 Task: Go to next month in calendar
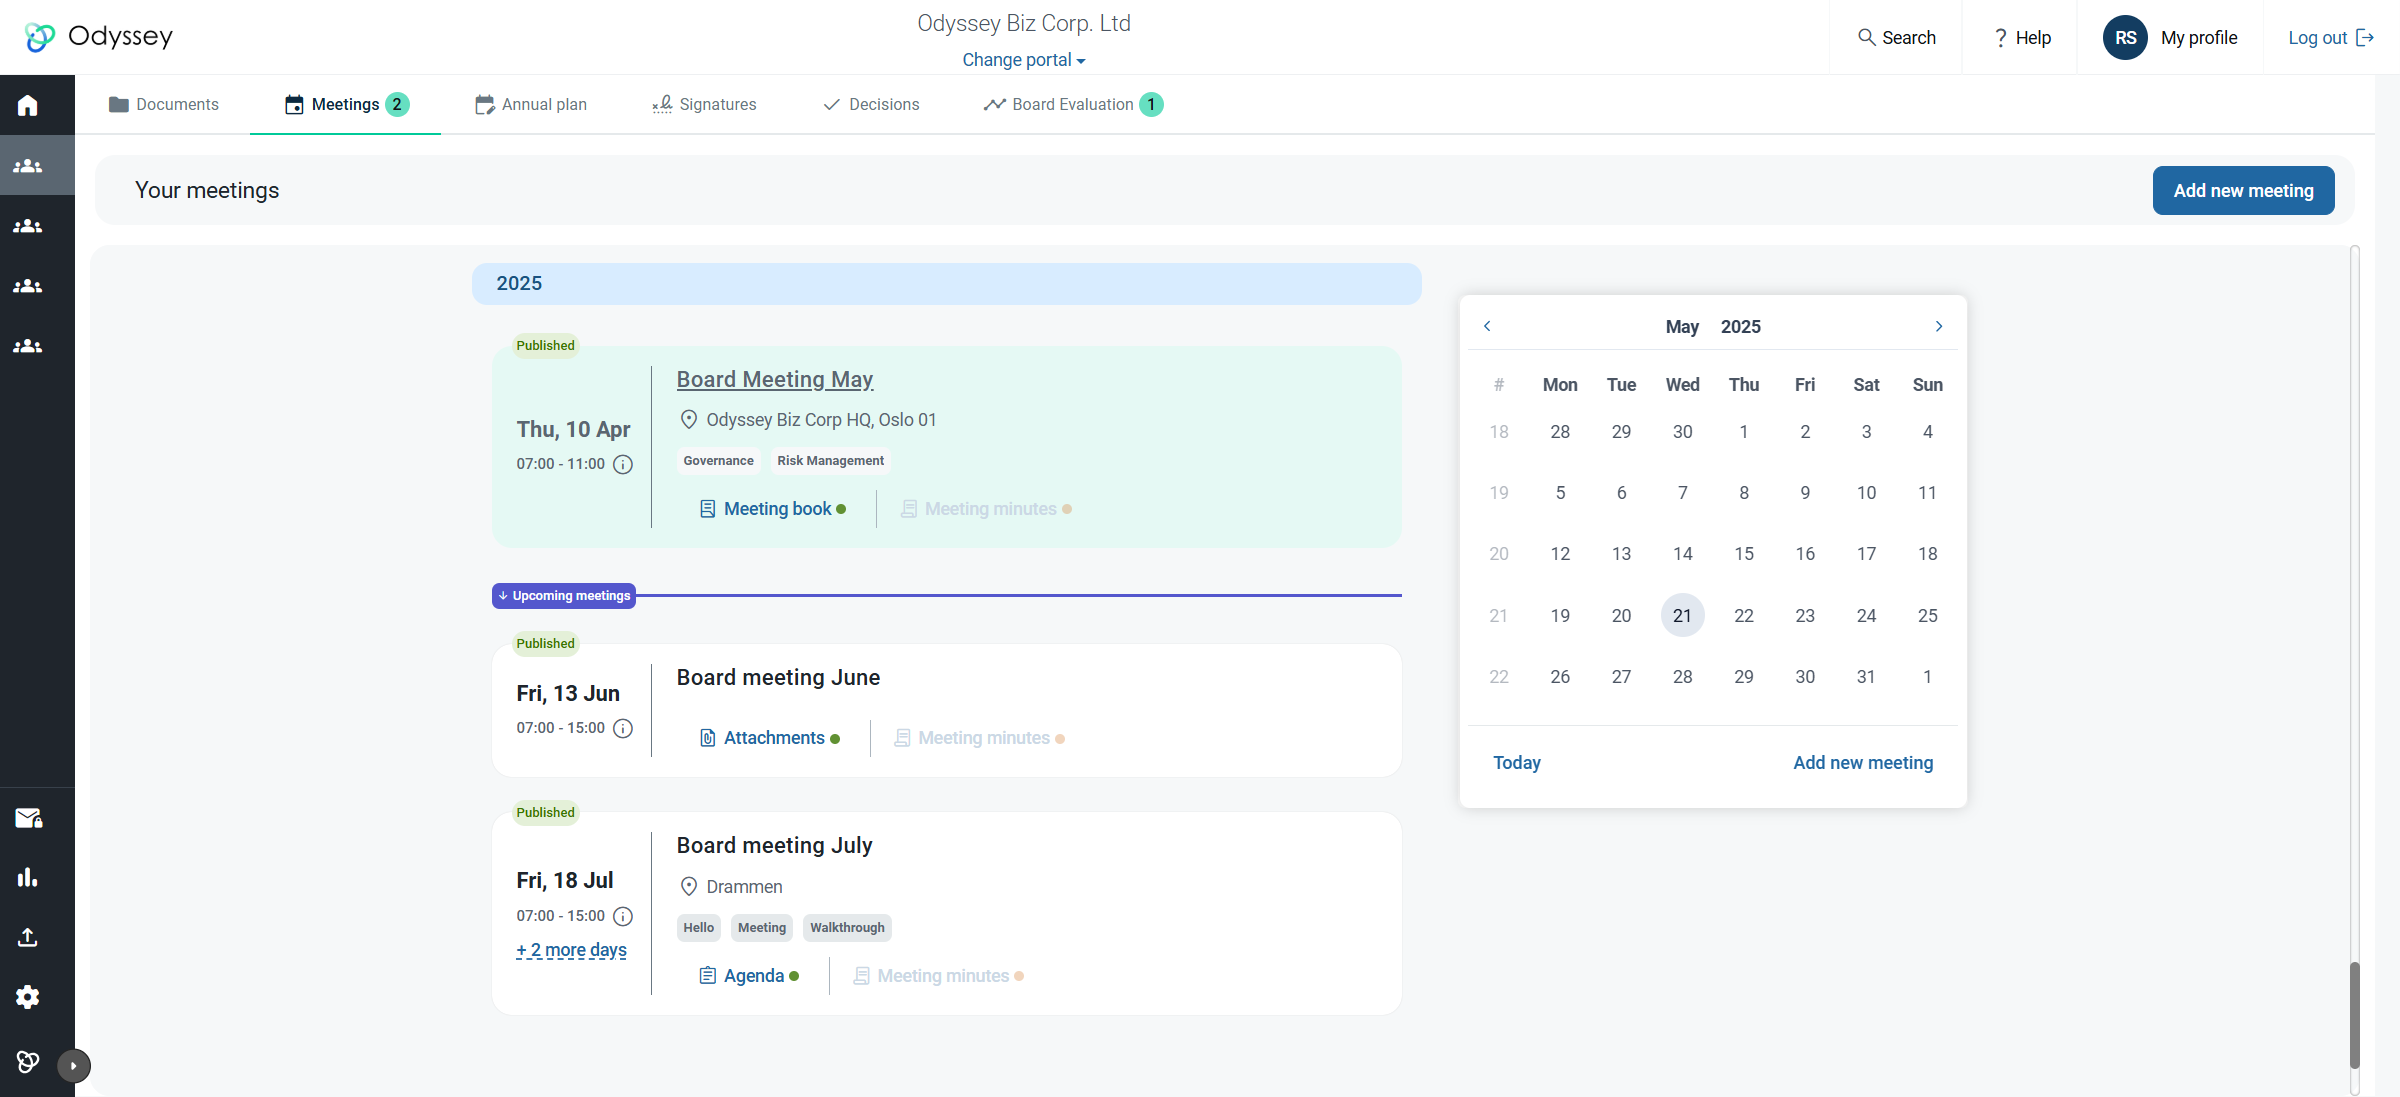point(1938,327)
